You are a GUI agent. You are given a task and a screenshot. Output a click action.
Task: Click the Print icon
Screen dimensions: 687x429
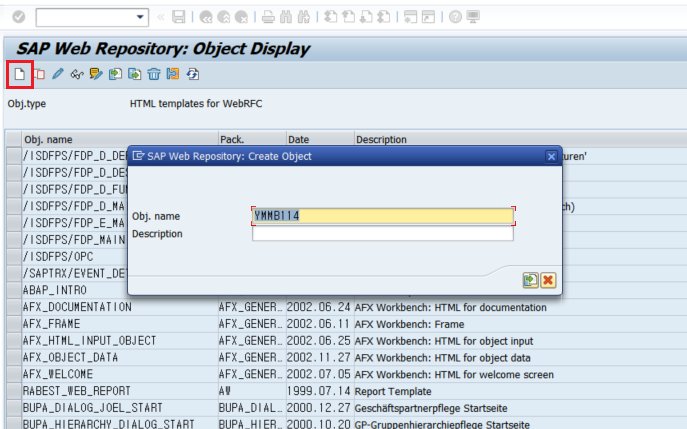[x=268, y=17]
